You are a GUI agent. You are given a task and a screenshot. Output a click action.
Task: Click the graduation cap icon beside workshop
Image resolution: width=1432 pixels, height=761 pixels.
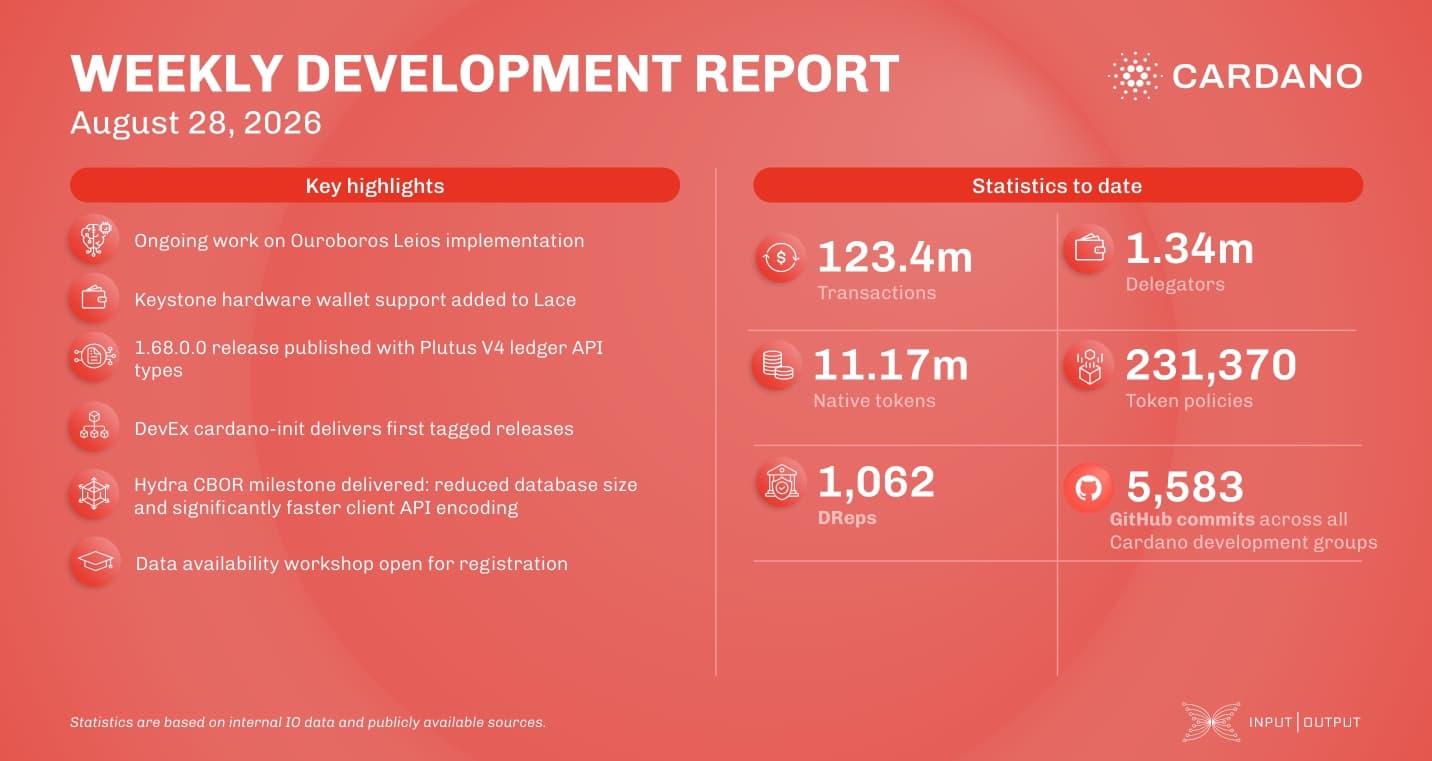tap(95, 563)
